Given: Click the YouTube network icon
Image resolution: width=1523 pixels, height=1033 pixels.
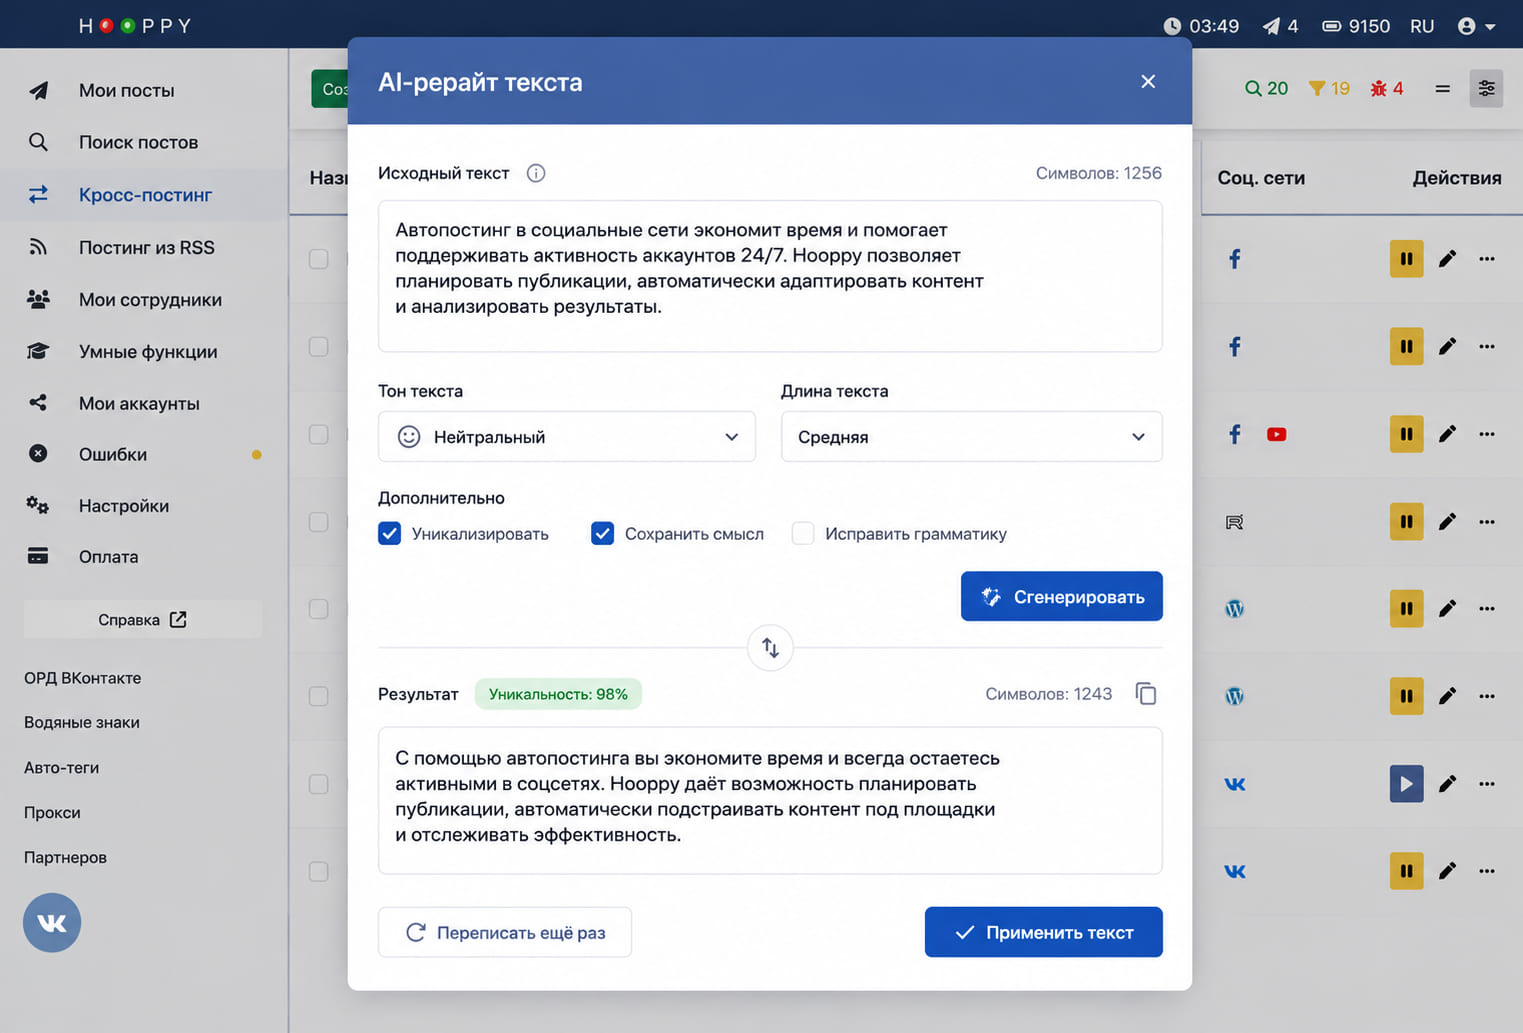Looking at the screenshot, I should click(x=1276, y=434).
